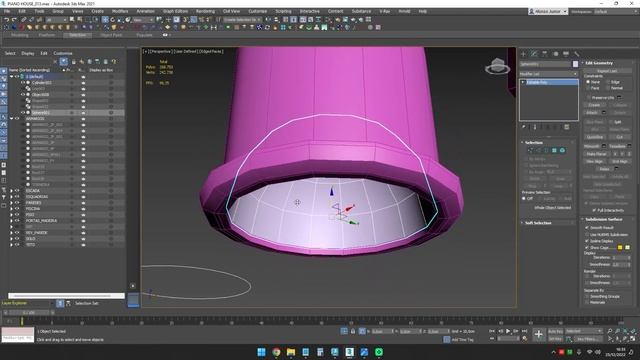Select Vertex sub-object level icon
Image resolution: width=640 pixels, height=360 pixels.
pyautogui.click(x=531, y=151)
